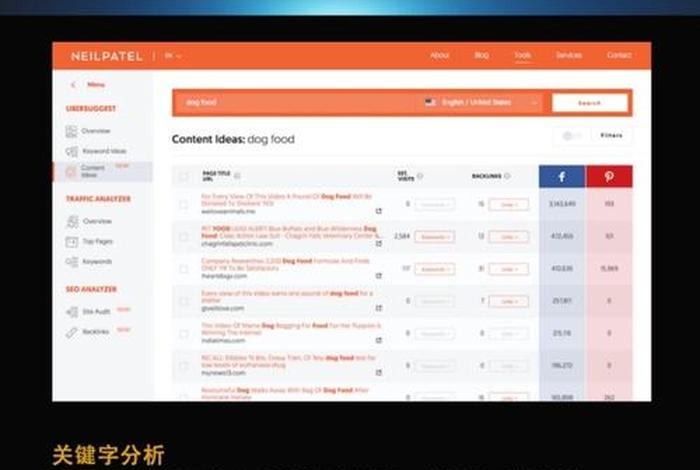This screenshot has height=470, width=700.
Task: Check the RECALL row checkbox
Action: coord(183,366)
